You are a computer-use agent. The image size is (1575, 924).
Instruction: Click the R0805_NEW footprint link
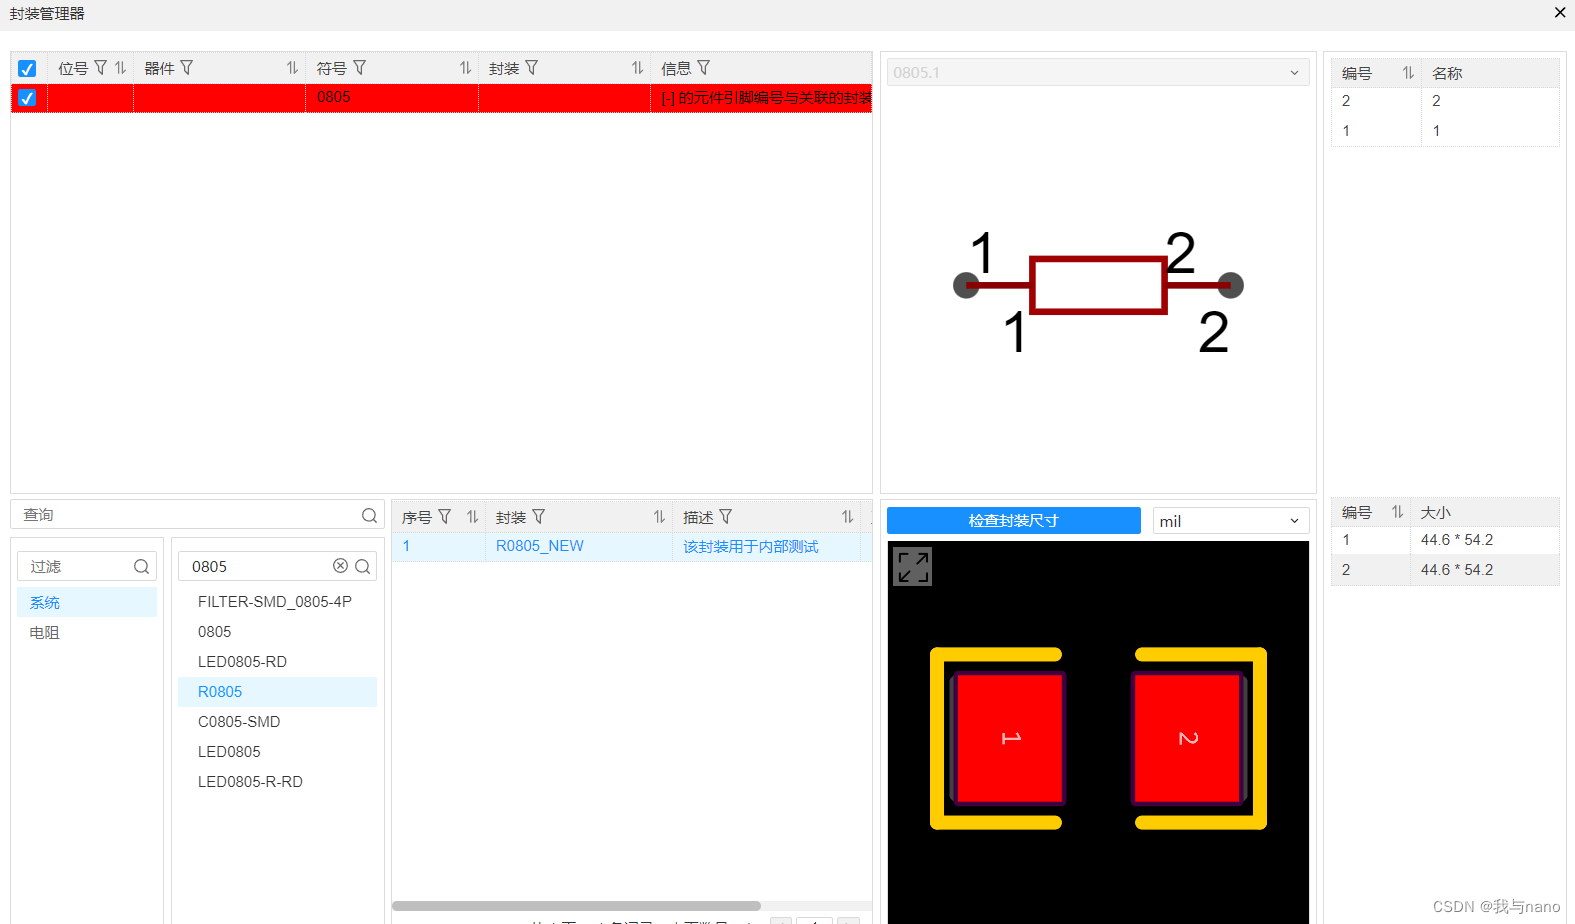tap(540, 546)
